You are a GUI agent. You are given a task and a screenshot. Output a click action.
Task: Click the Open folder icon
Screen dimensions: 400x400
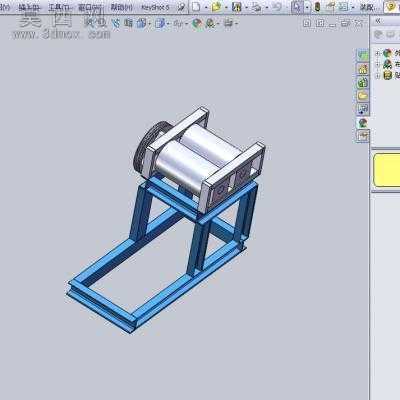[x=217, y=7]
